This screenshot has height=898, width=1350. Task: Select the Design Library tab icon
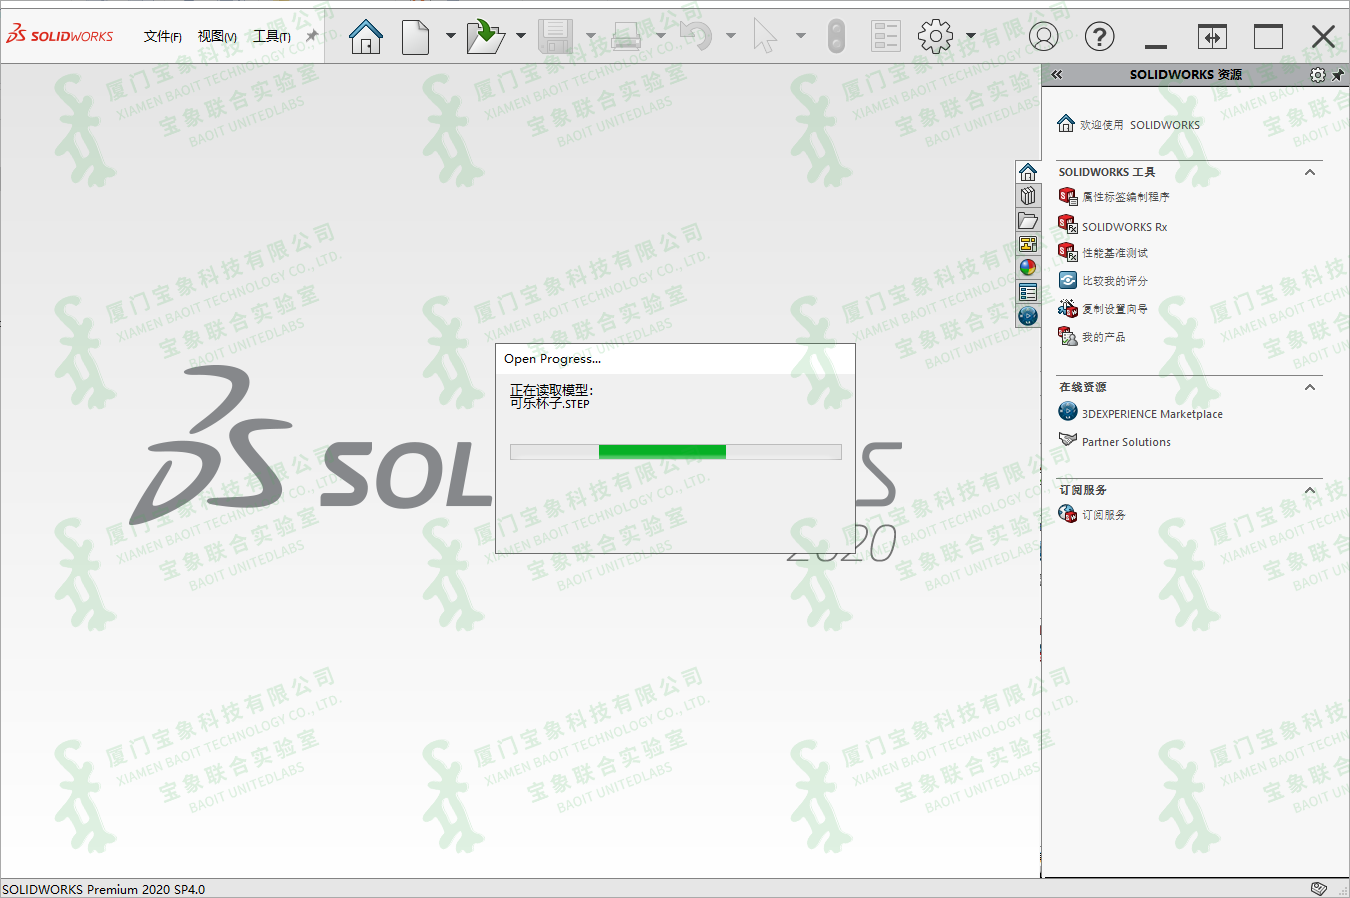click(x=1028, y=196)
